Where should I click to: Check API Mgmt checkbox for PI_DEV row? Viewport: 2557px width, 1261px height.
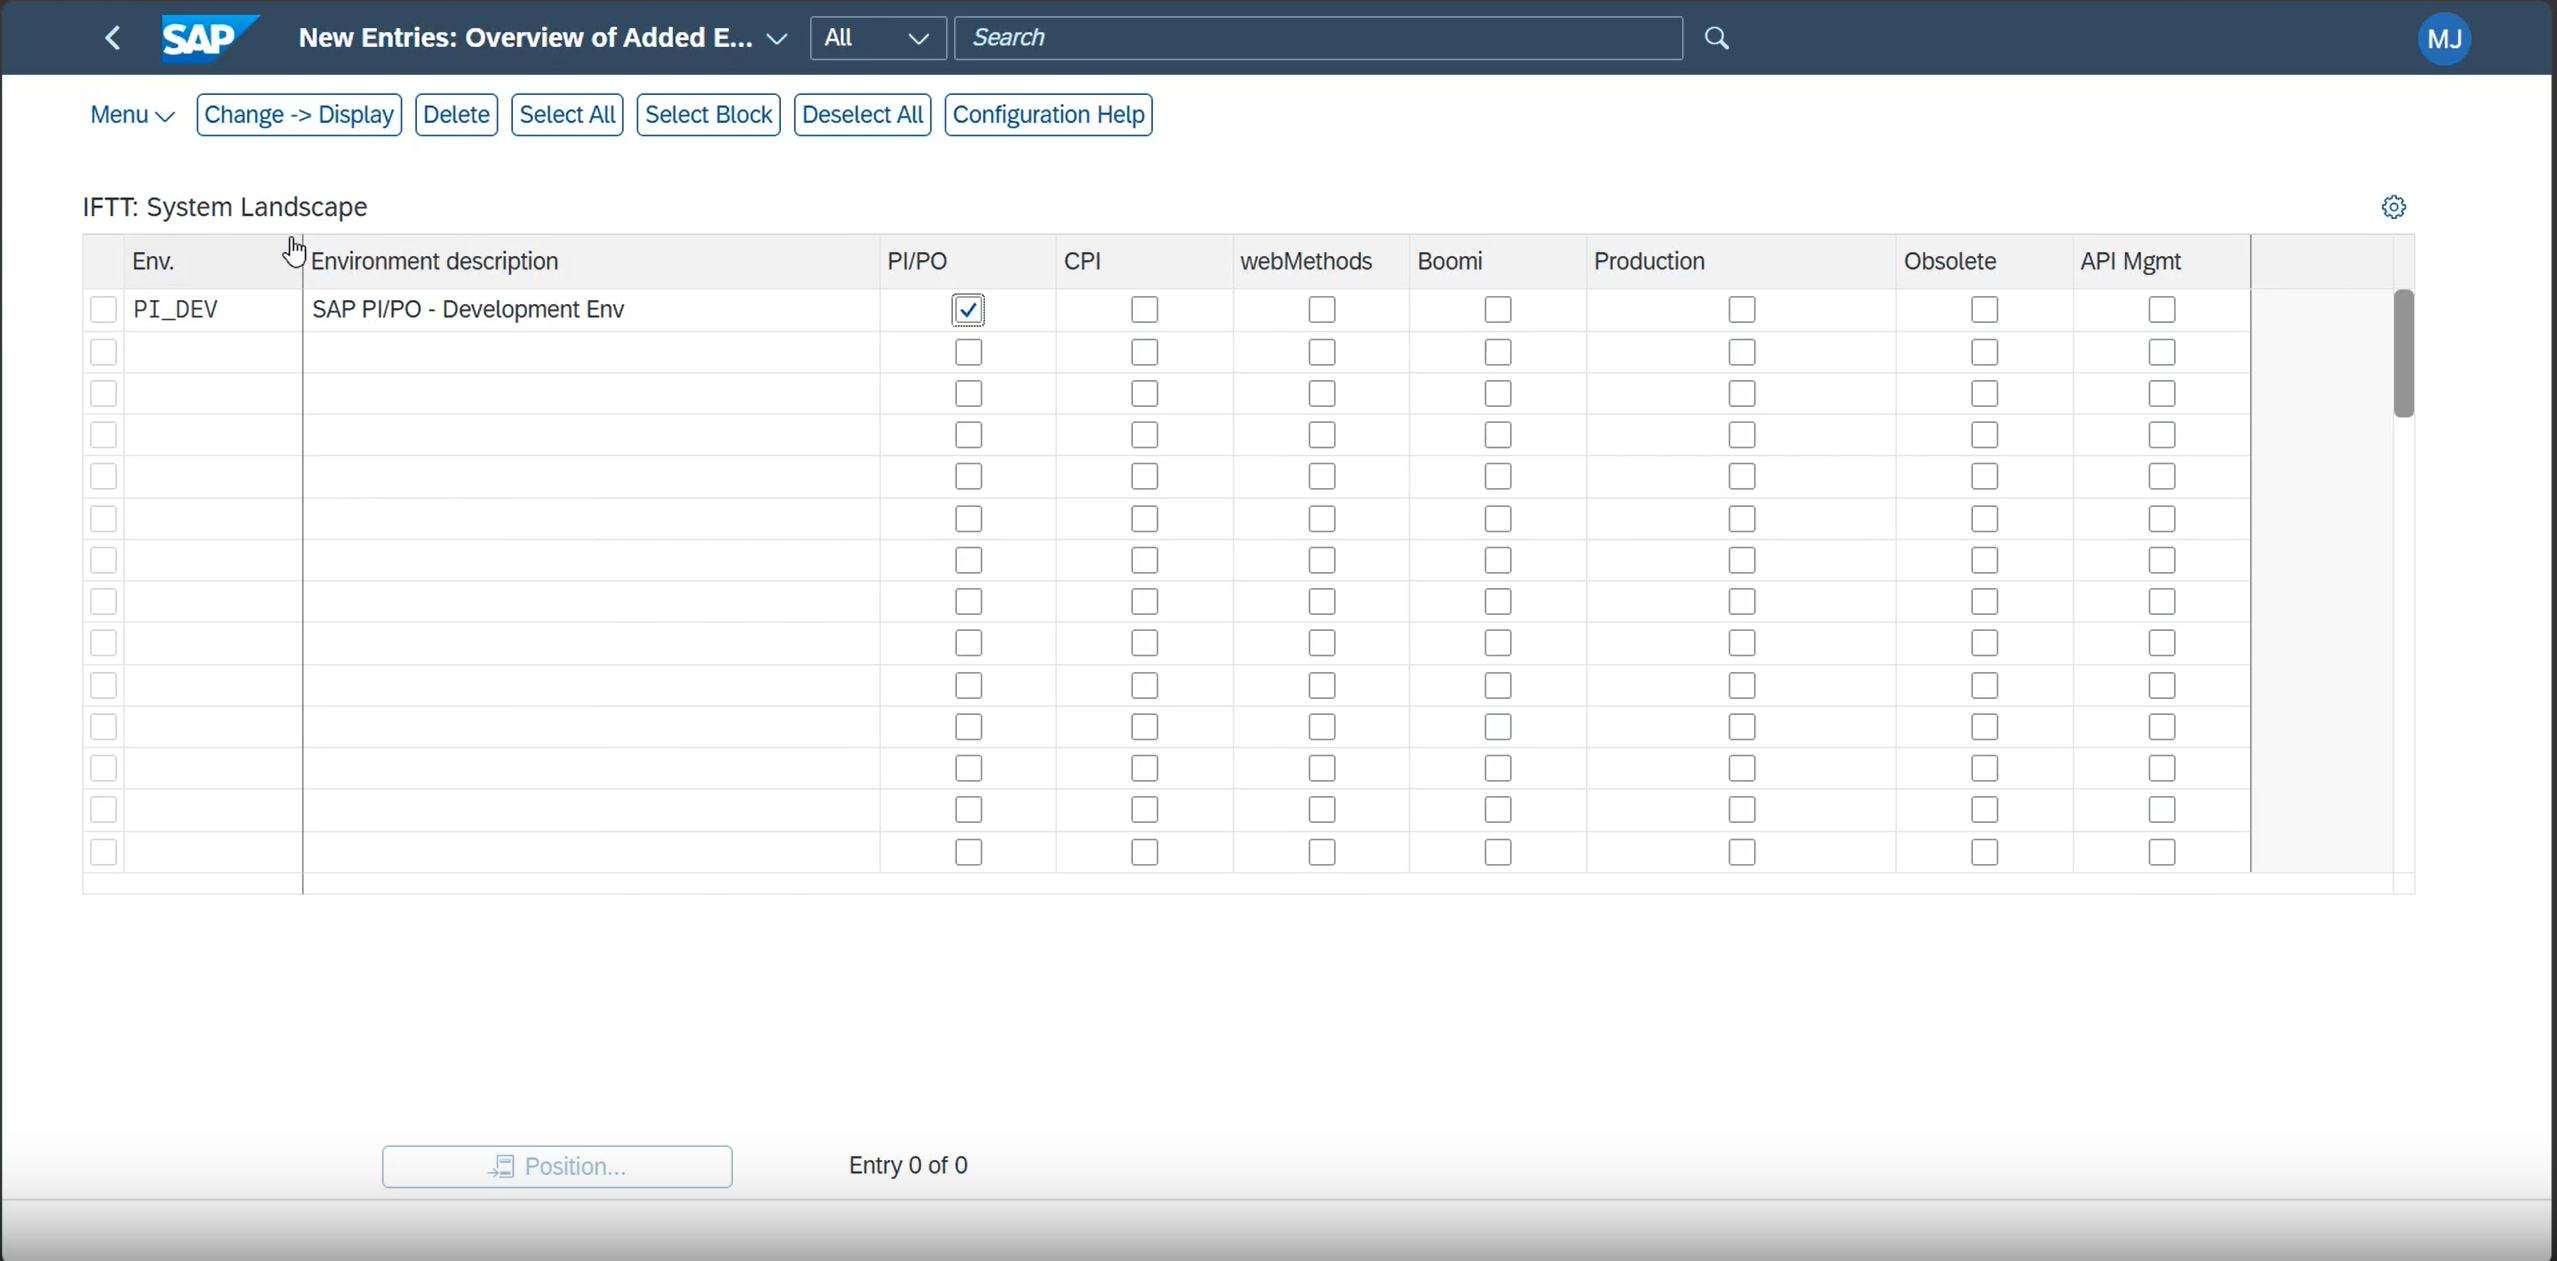coord(2161,310)
